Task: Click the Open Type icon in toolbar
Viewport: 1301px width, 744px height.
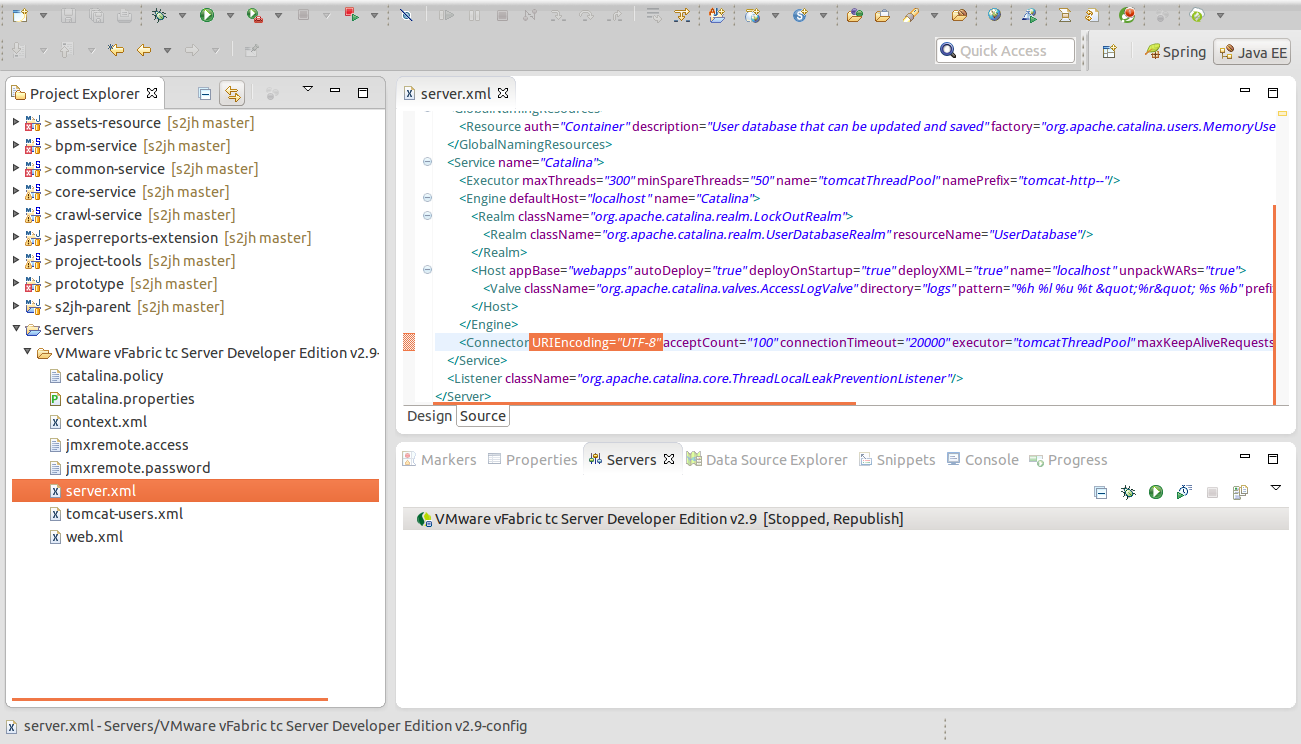Action: 854,15
